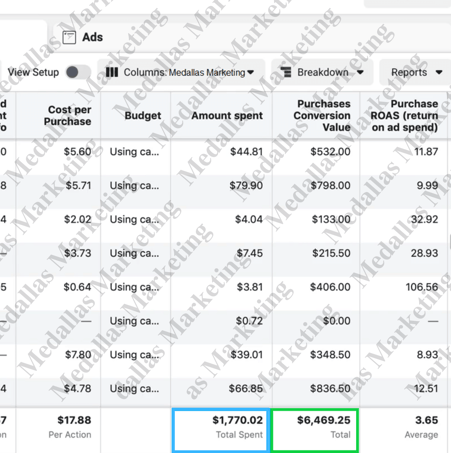Image resolution: width=451 pixels, height=453 pixels.
Task: Click the $6,469.25 Total conversion value
Action: point(315,430)
